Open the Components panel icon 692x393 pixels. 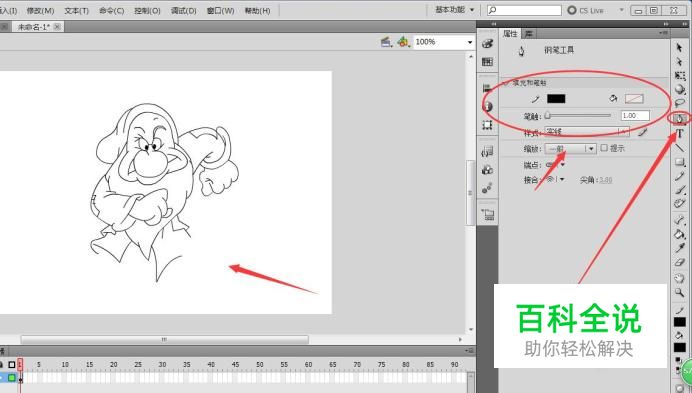pyautogui.click(x=488, y=170)
